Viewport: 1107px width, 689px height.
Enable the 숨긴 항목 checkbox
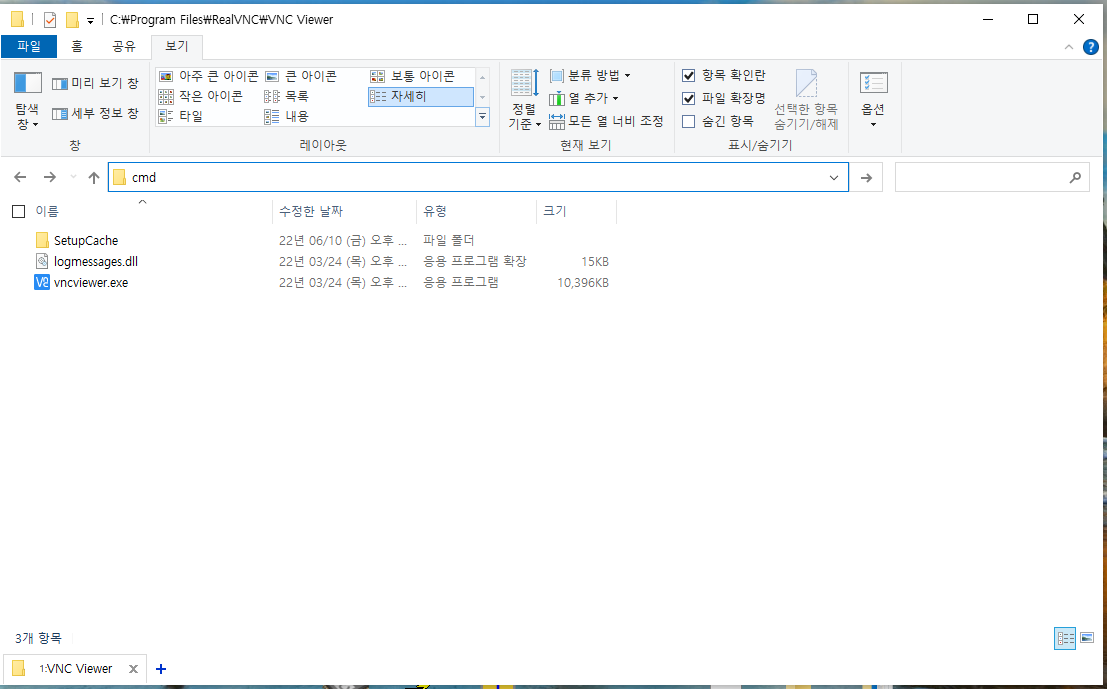pos(689,121)
